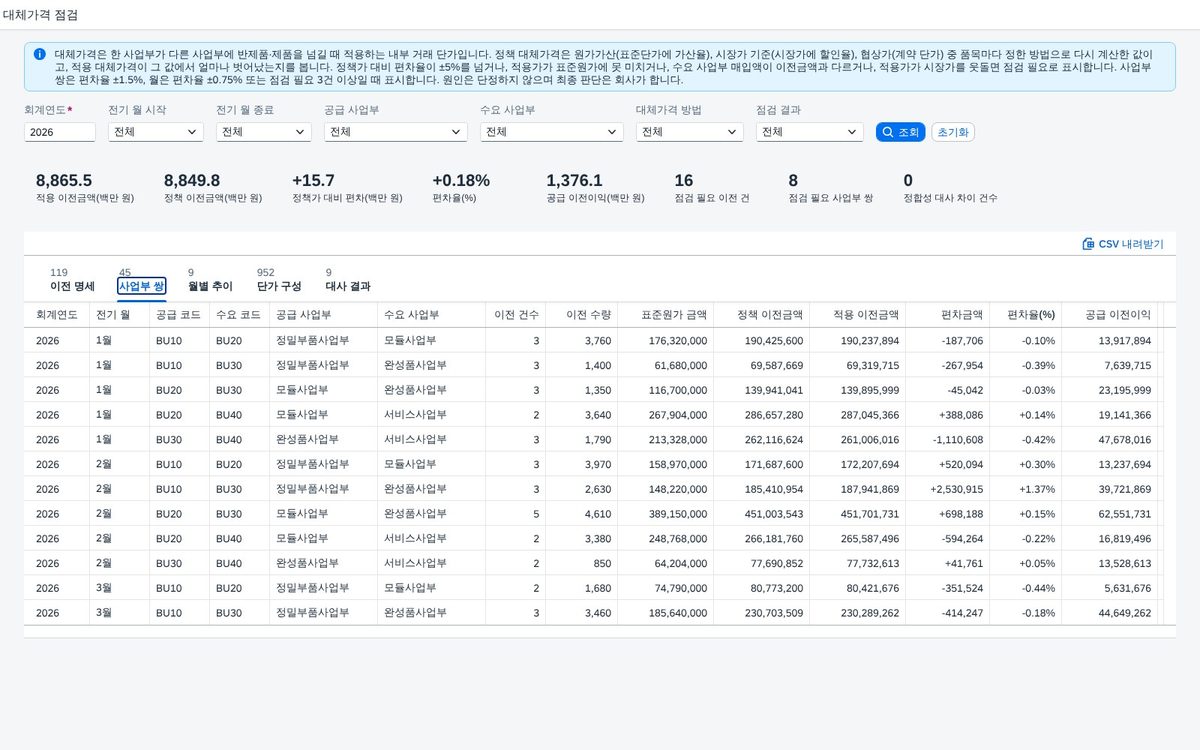
Task: Click the 초기화 reset button
Action: point(953,132)
